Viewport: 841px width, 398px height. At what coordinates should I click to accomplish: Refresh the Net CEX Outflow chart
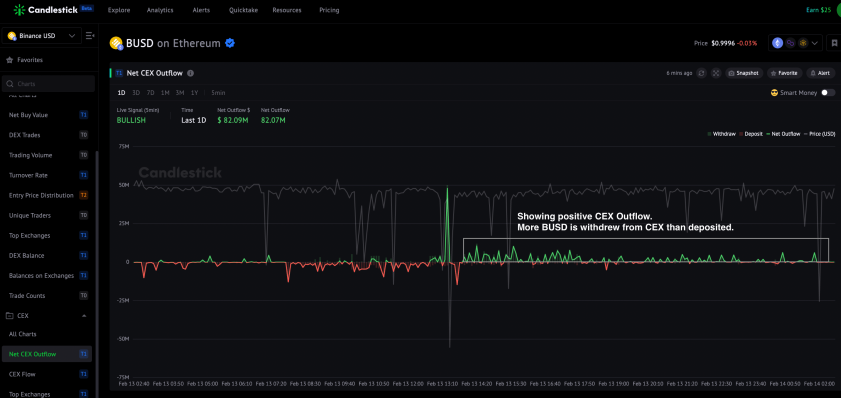pos(701,73)
